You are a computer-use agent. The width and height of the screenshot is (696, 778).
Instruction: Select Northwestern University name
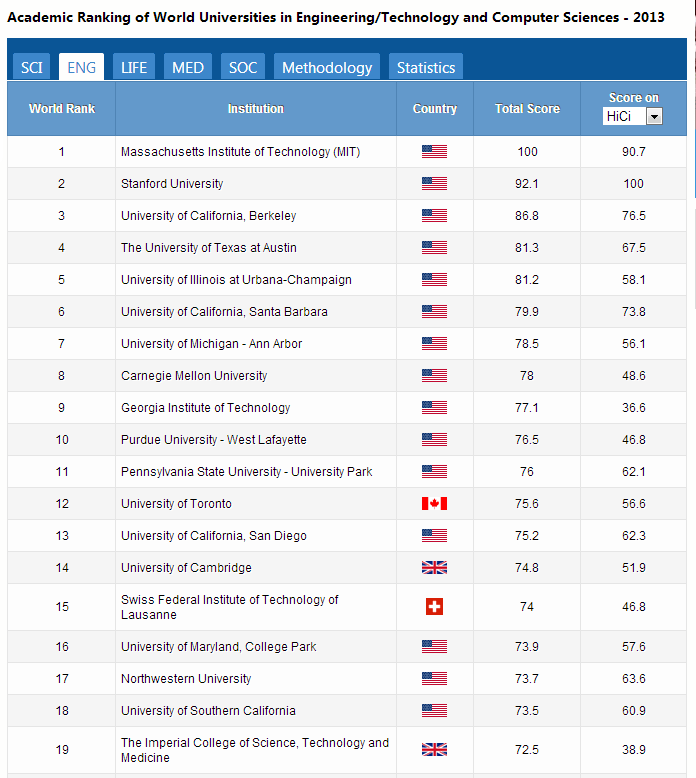[x=186, y=679]
